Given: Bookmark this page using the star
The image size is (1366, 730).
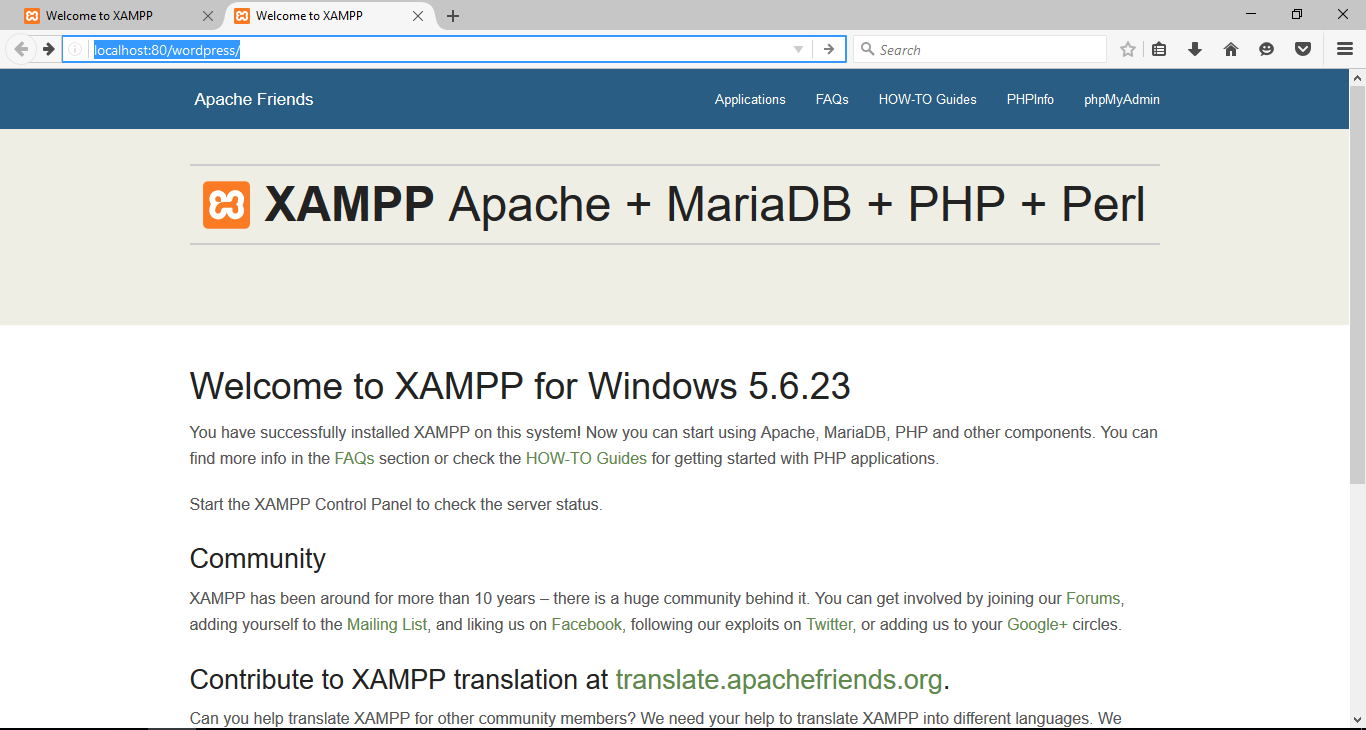Looking at the screenshot, I should (1127, 48).
